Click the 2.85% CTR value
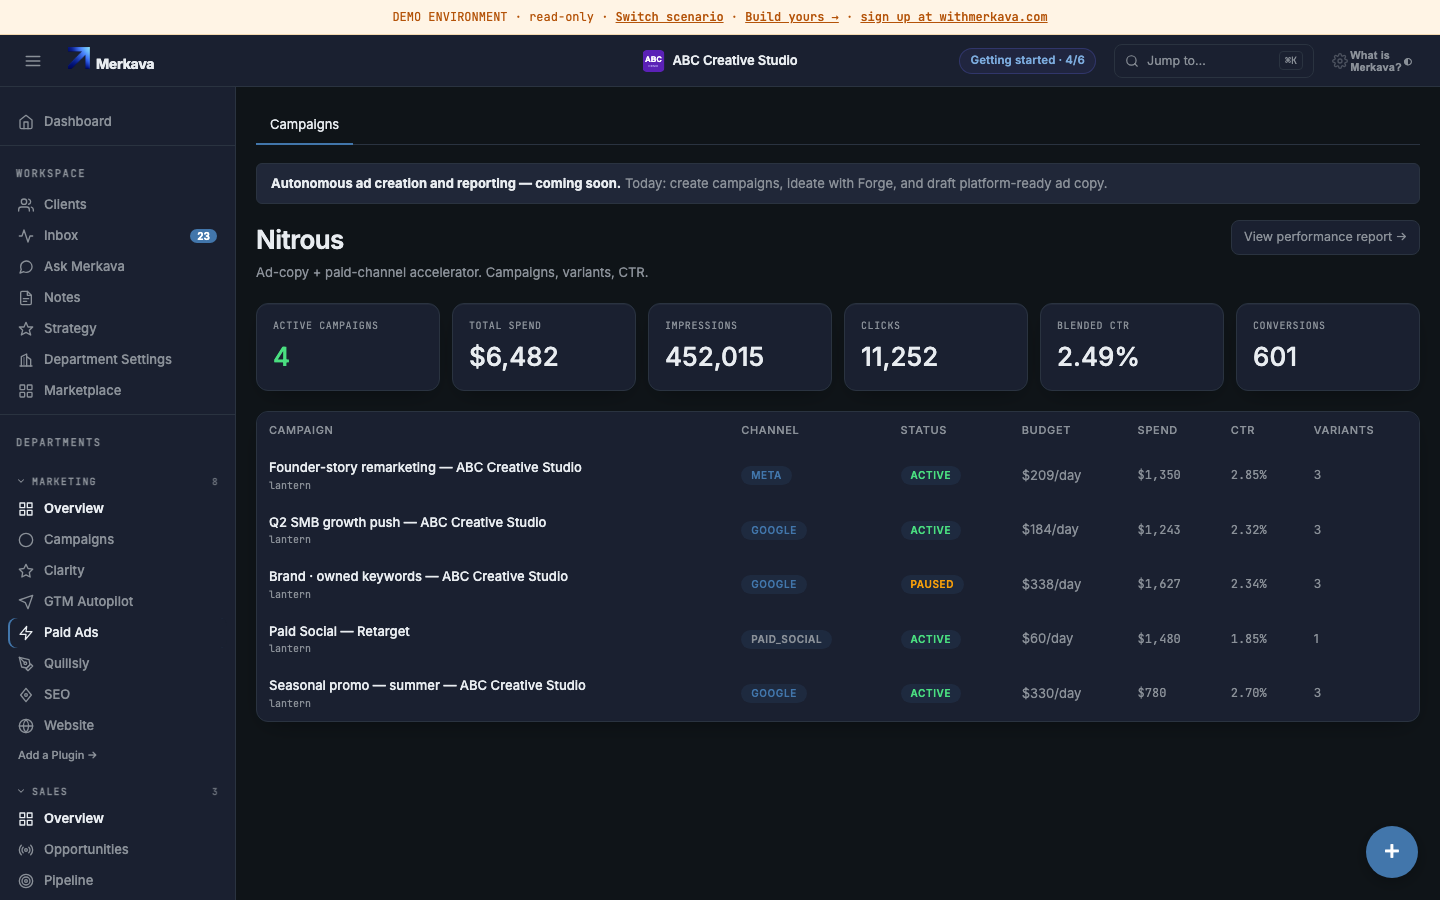Viewport: 1440px width, 900px height. pyautogui.click(x=1249, y=475)
